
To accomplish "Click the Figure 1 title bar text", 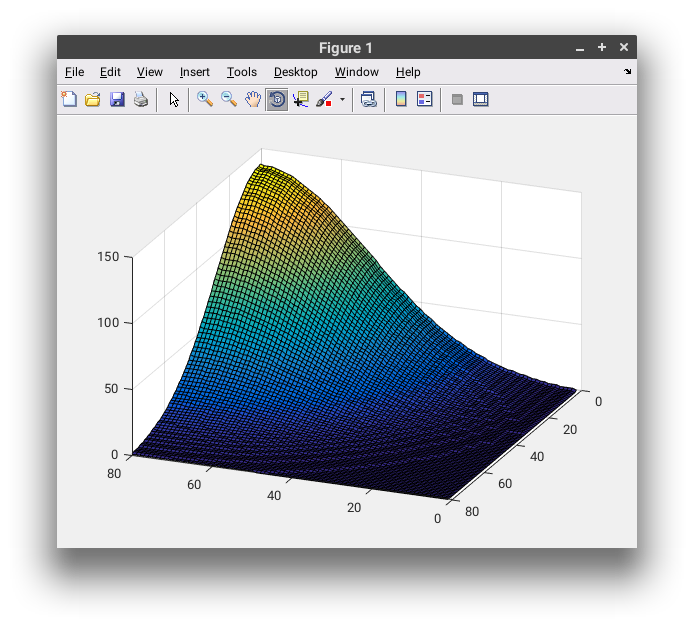I will tap(346, 48).
